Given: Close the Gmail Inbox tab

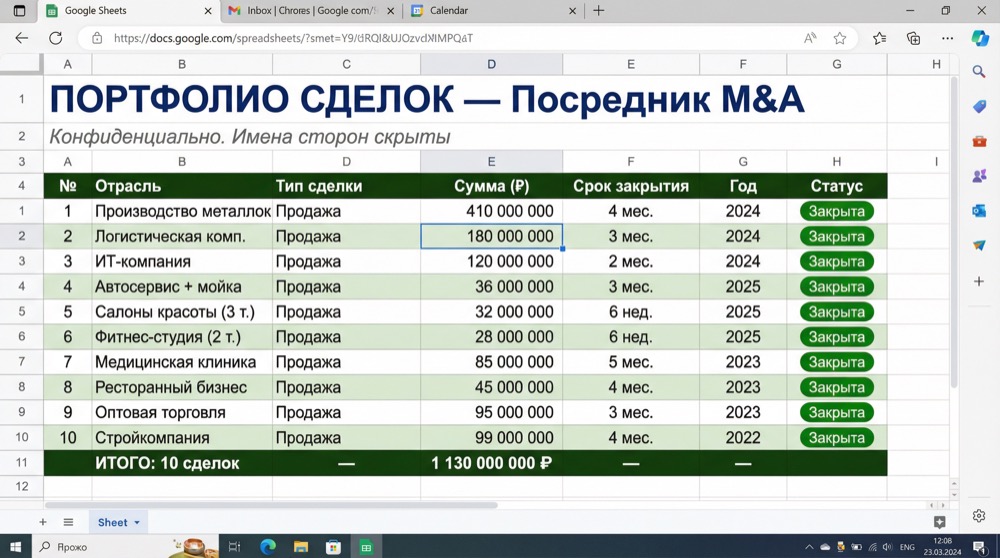Looking at the screenshot, I should coord(390,11).
